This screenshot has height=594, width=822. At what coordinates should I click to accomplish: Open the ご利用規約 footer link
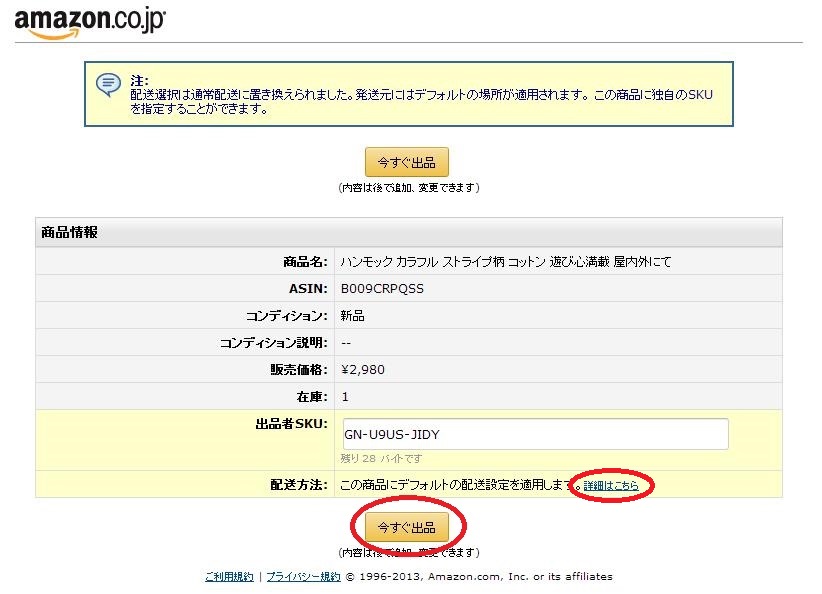coord(227,576)
